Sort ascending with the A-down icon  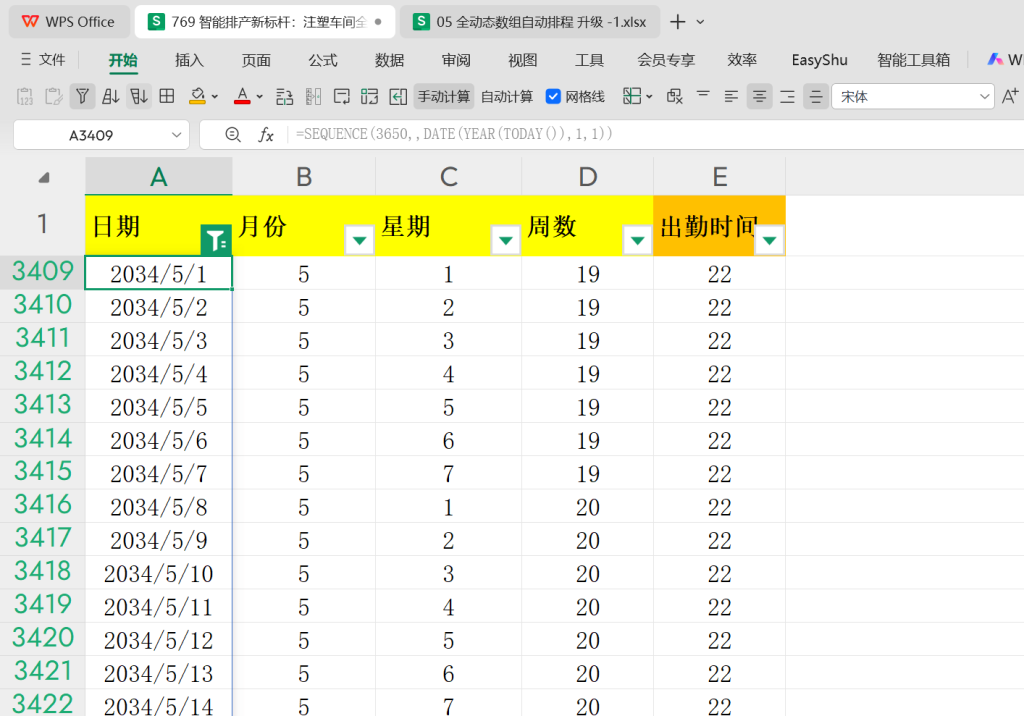[110, 97]
